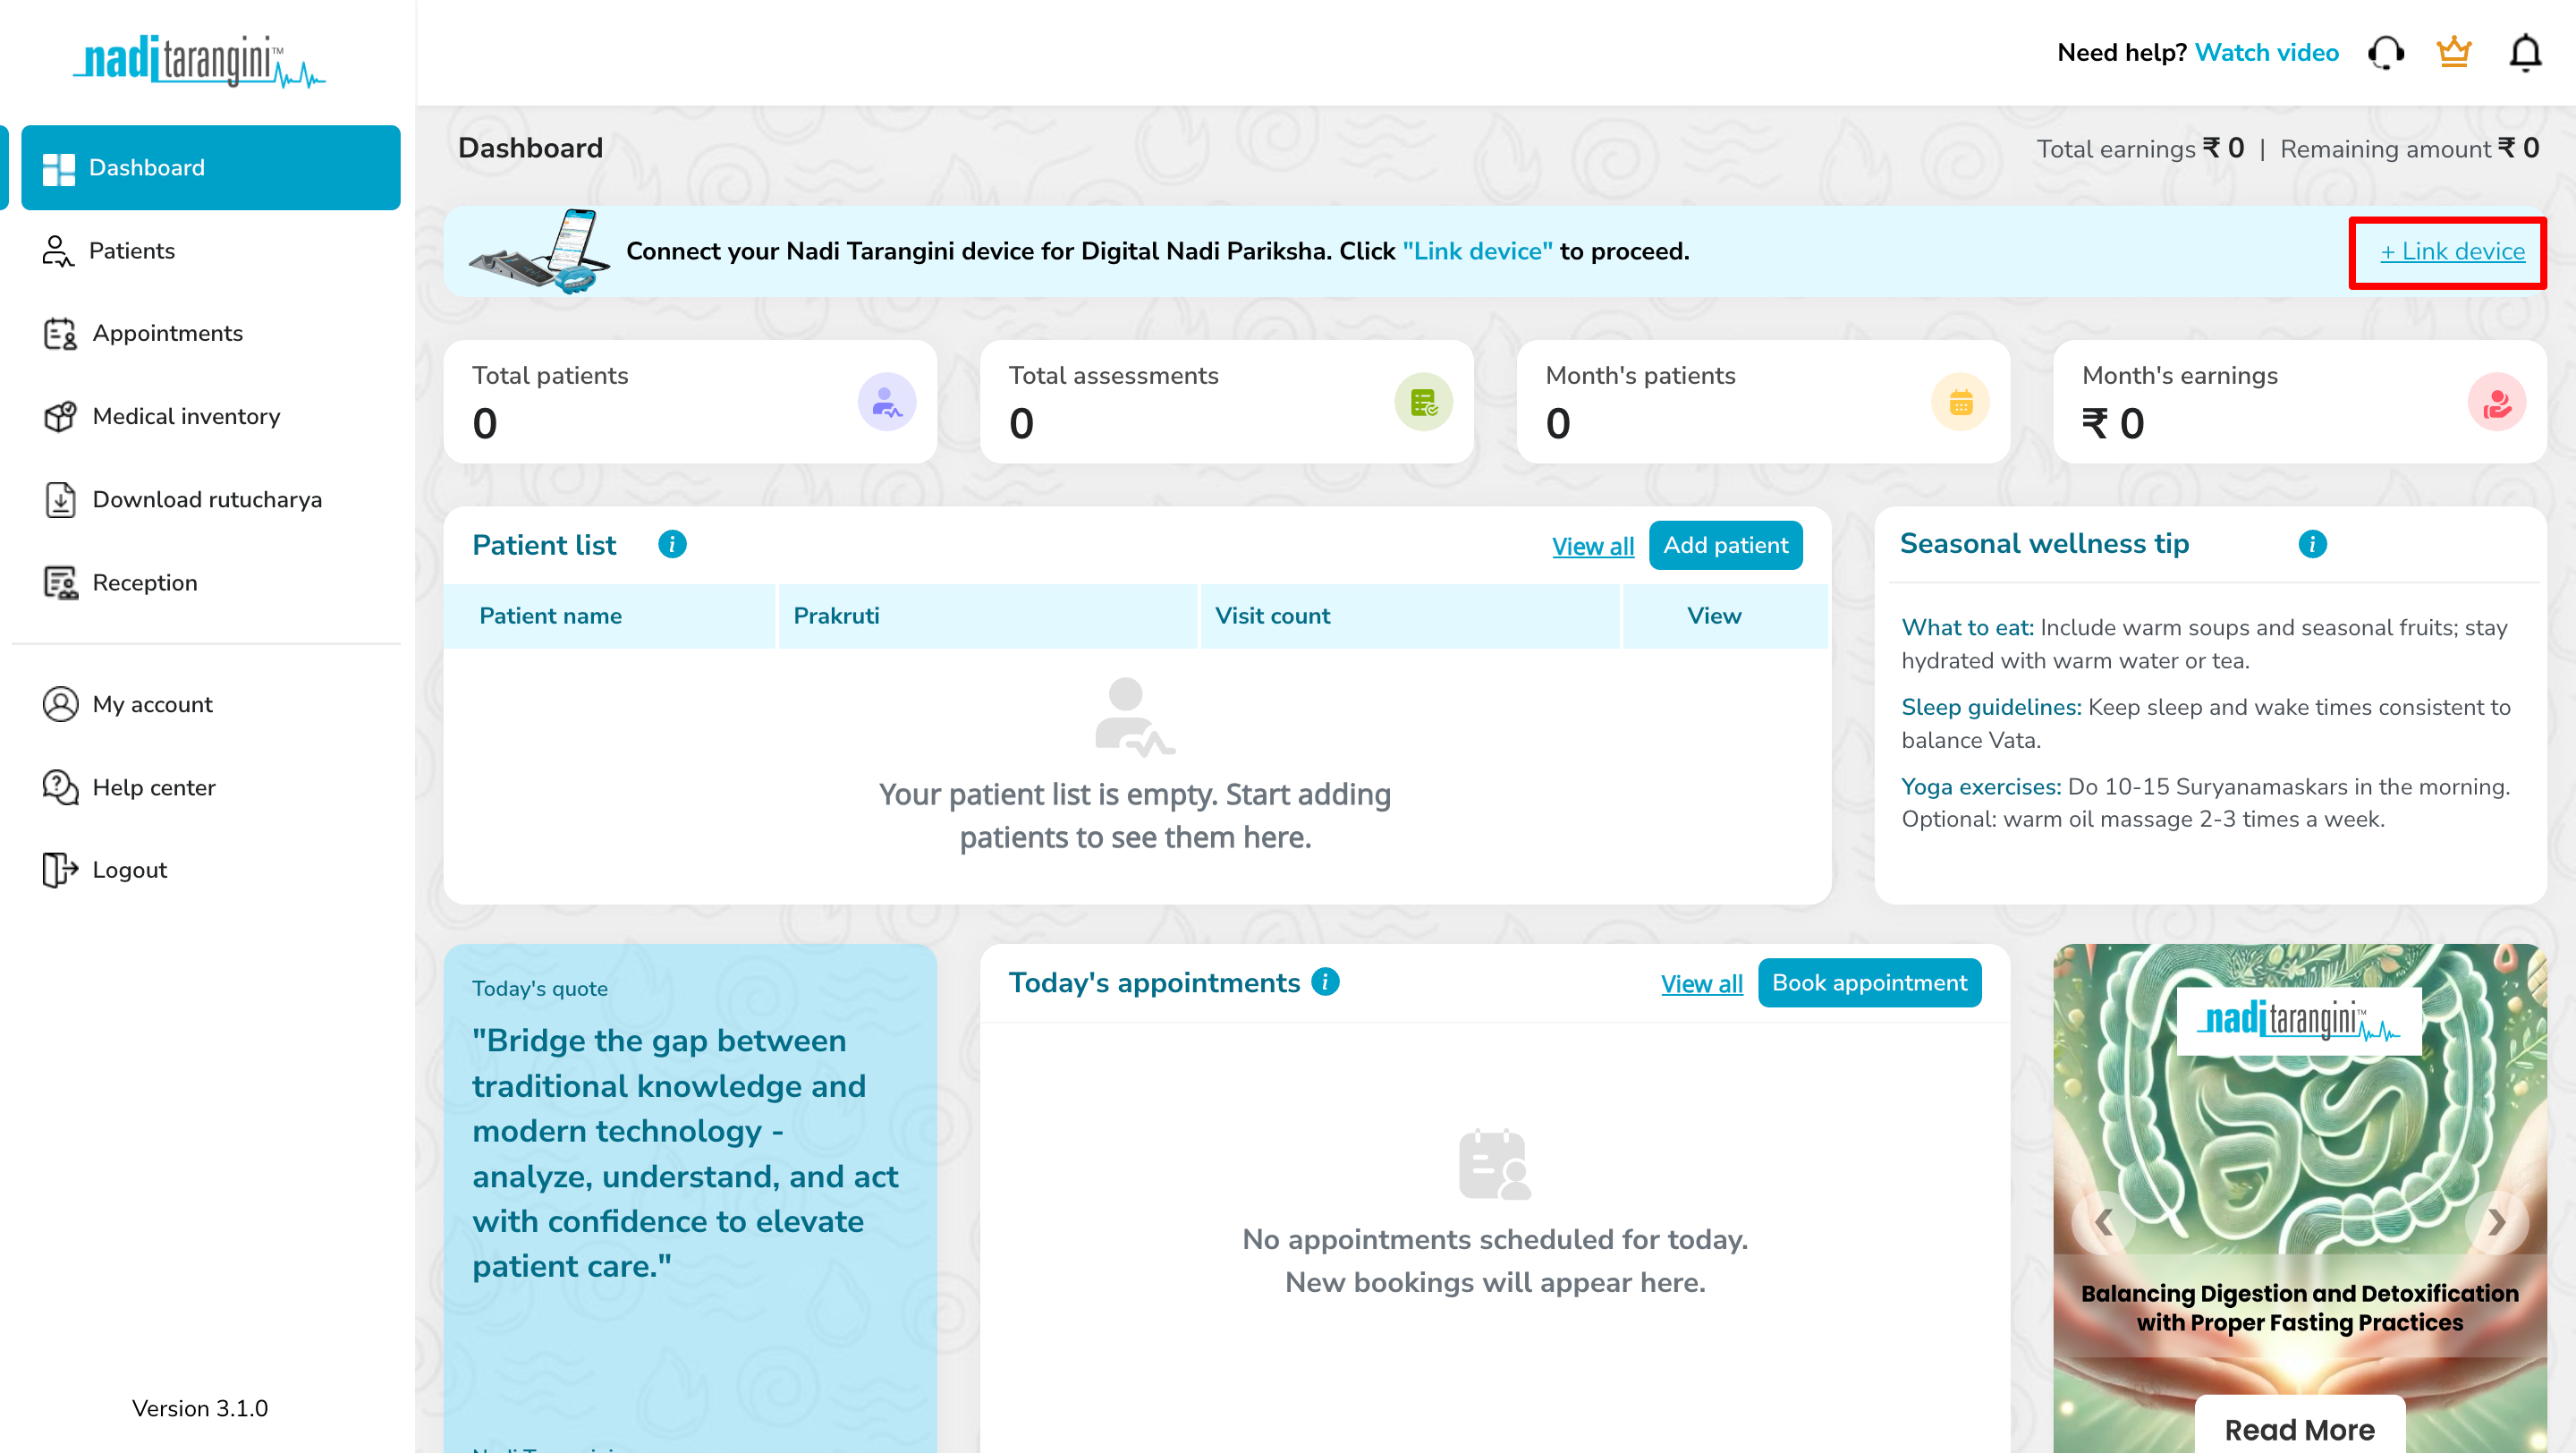Viewport: 2576px width, 1453px height.
Task: Show next carousel article slide
Action: pyautogui.click(x=2496, y=1221)
